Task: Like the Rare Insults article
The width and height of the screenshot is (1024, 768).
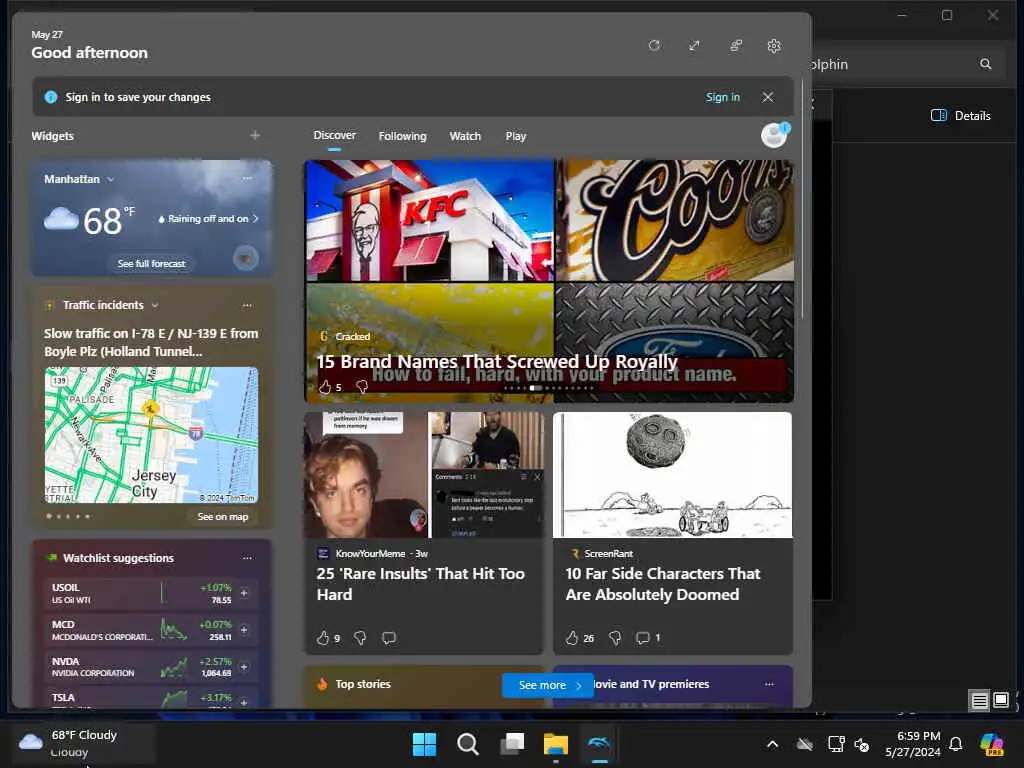Action: (323, 638)
